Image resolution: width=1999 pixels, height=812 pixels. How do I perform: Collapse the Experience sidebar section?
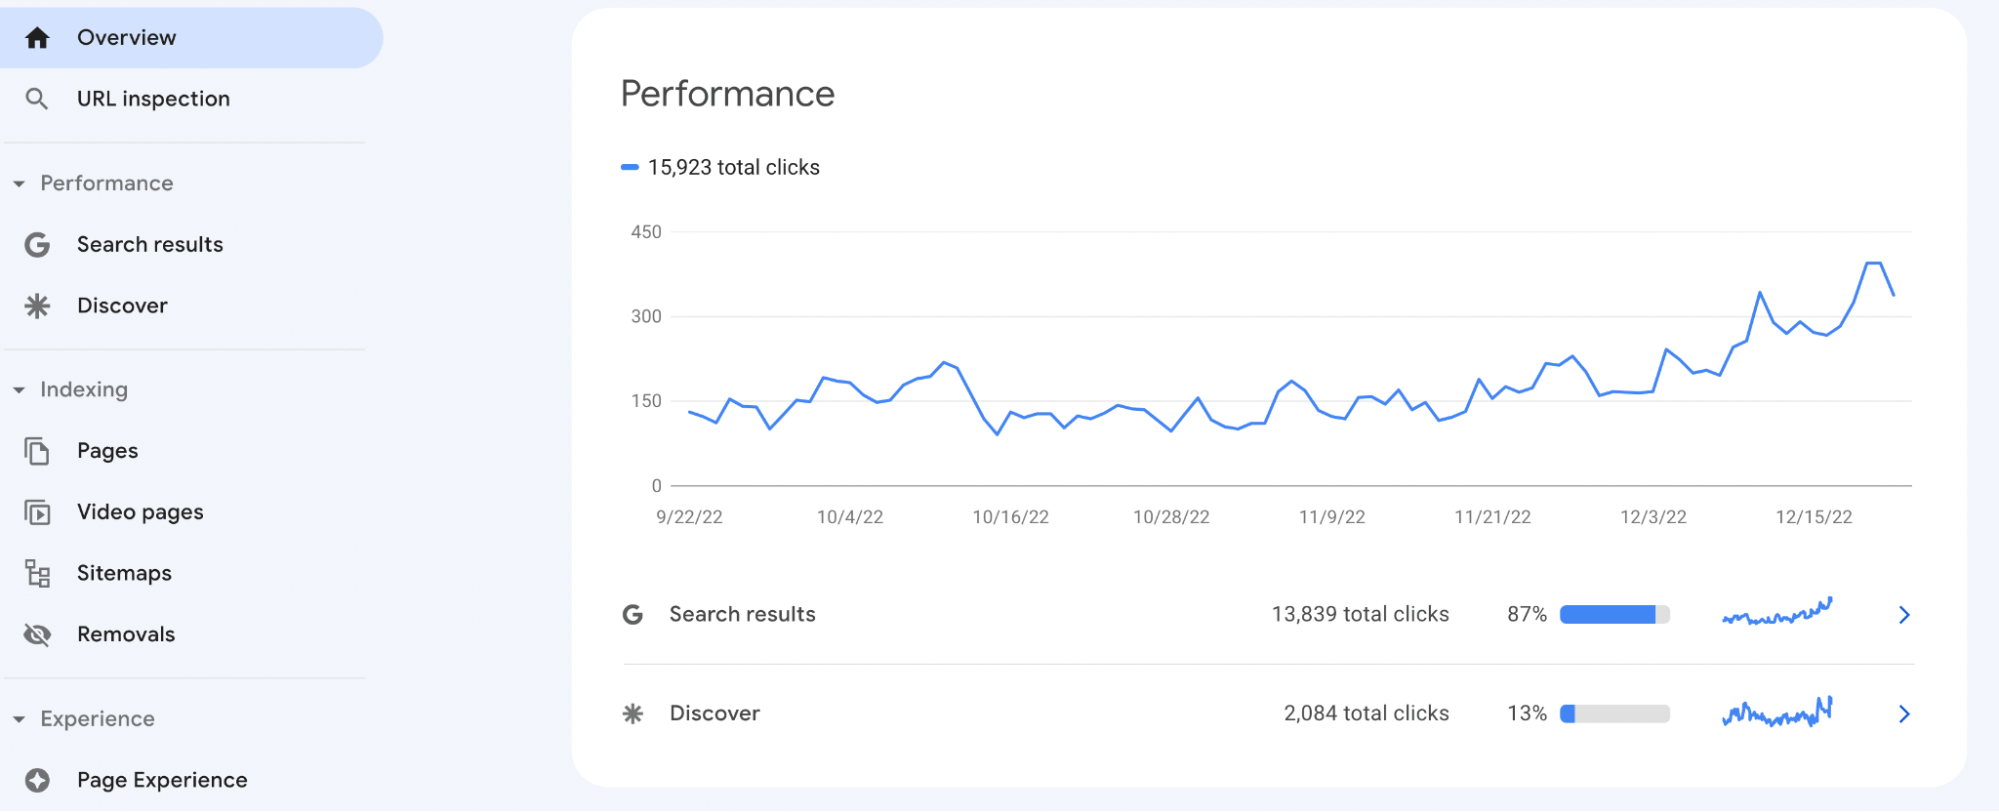(19, 720)
